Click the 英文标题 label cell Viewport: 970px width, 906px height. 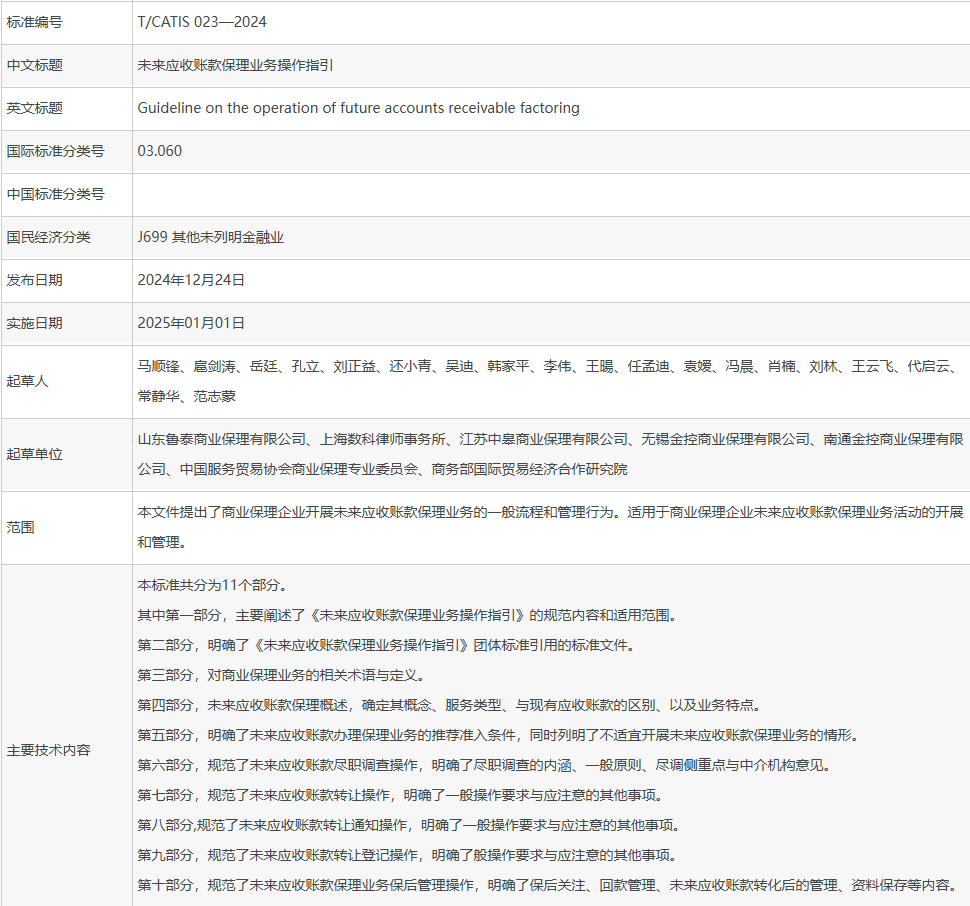pos(35,108)
